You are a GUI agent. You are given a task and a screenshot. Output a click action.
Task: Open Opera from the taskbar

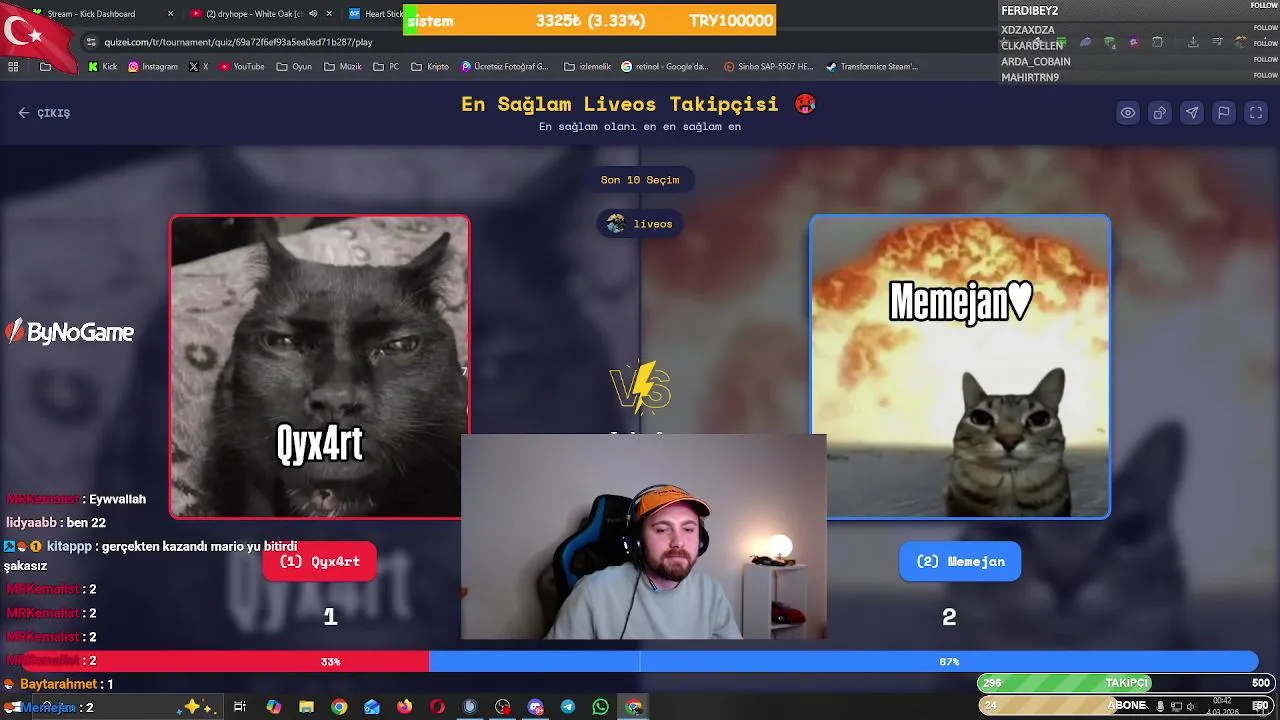[x=437, y=707]
